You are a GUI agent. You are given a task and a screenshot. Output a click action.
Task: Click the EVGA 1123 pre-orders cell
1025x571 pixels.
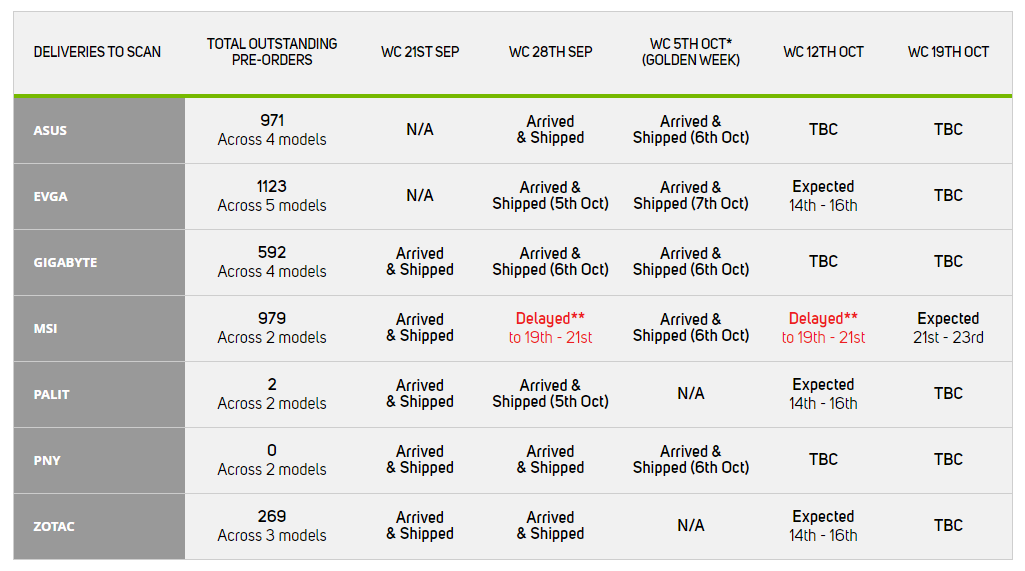[272, 196]
